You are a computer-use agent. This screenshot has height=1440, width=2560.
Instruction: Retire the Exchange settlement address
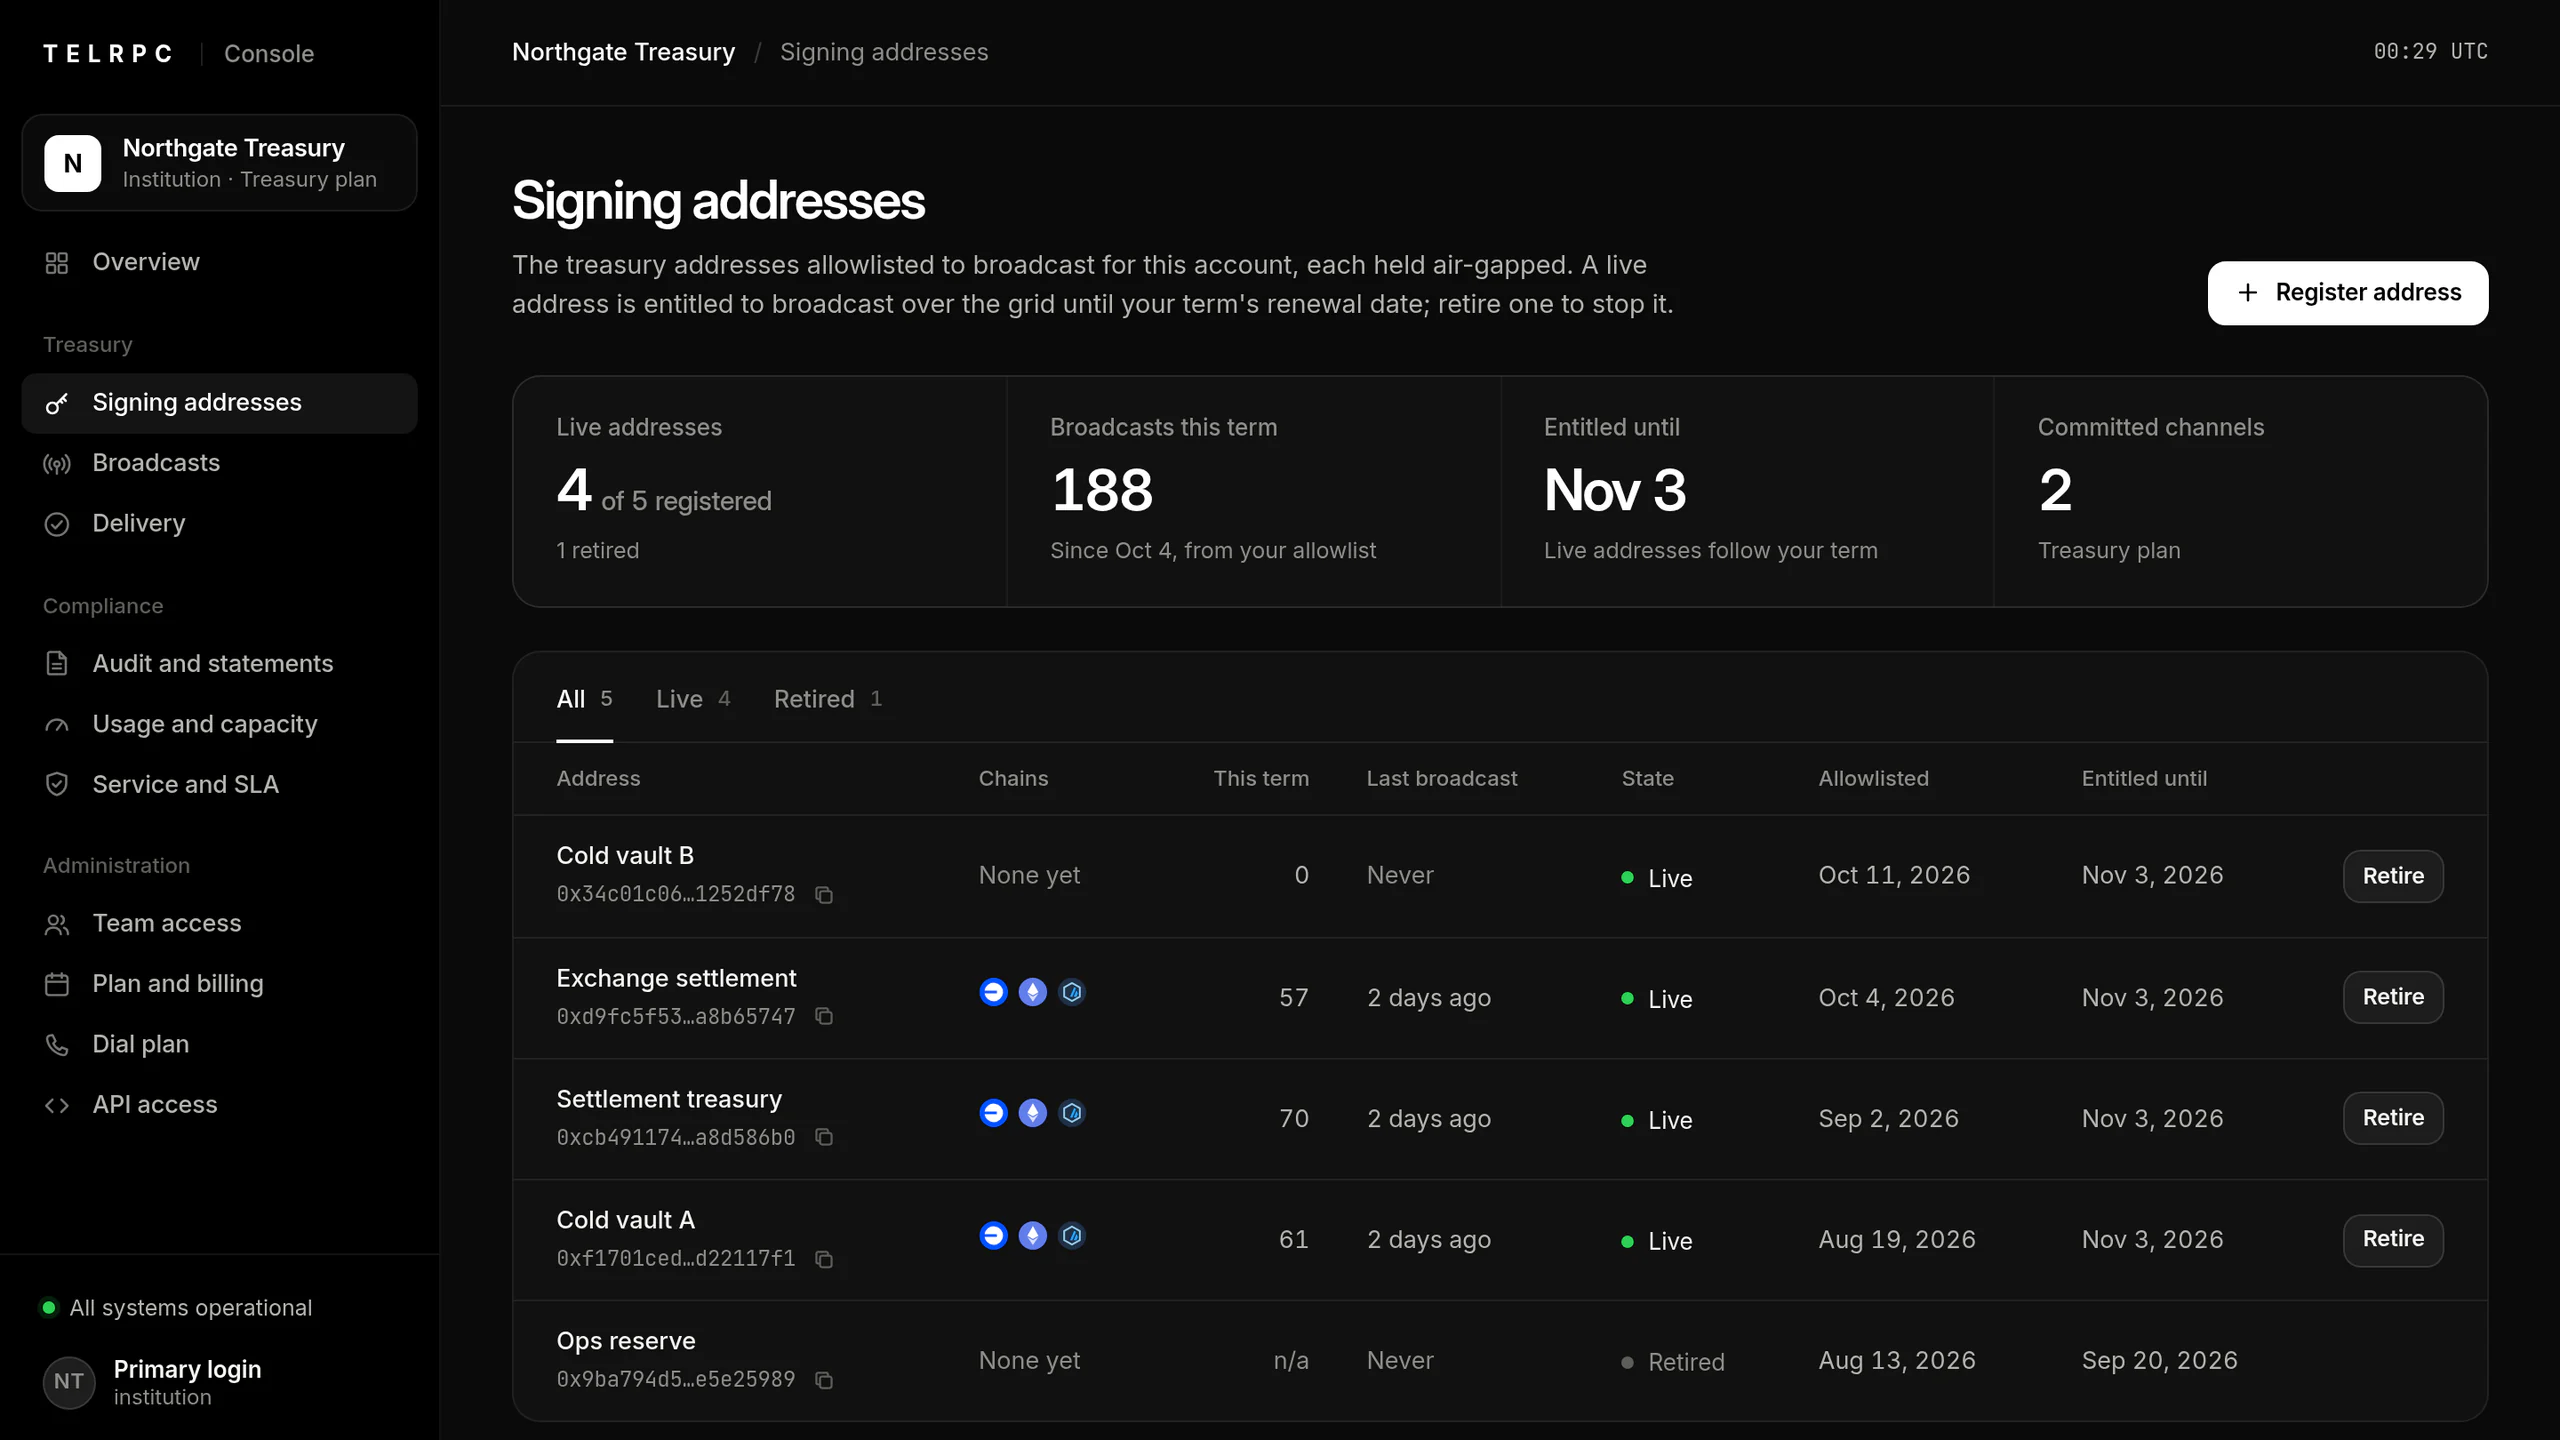point(2393,997)
